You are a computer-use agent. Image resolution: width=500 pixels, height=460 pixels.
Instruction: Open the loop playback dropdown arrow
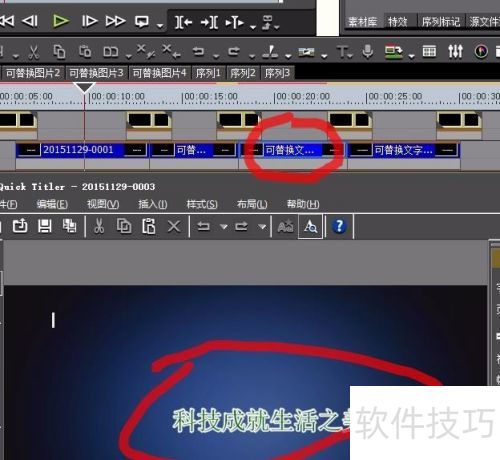tap(160, 25)
